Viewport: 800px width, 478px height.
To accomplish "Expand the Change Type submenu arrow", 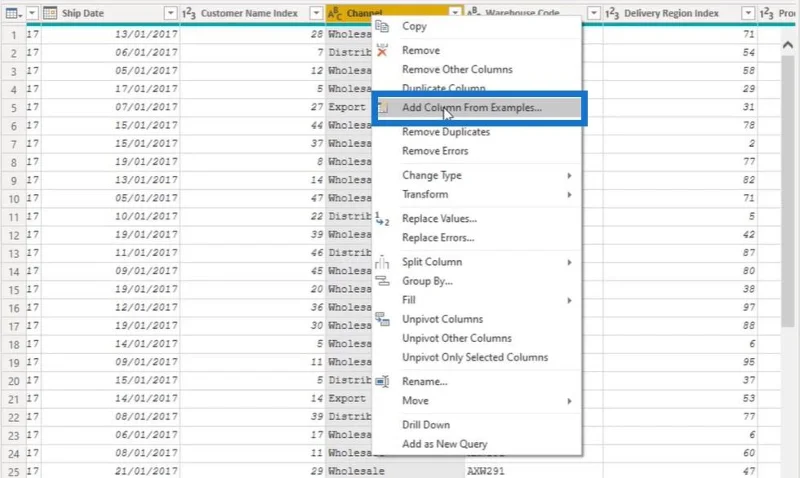I will tap(569, 175).
